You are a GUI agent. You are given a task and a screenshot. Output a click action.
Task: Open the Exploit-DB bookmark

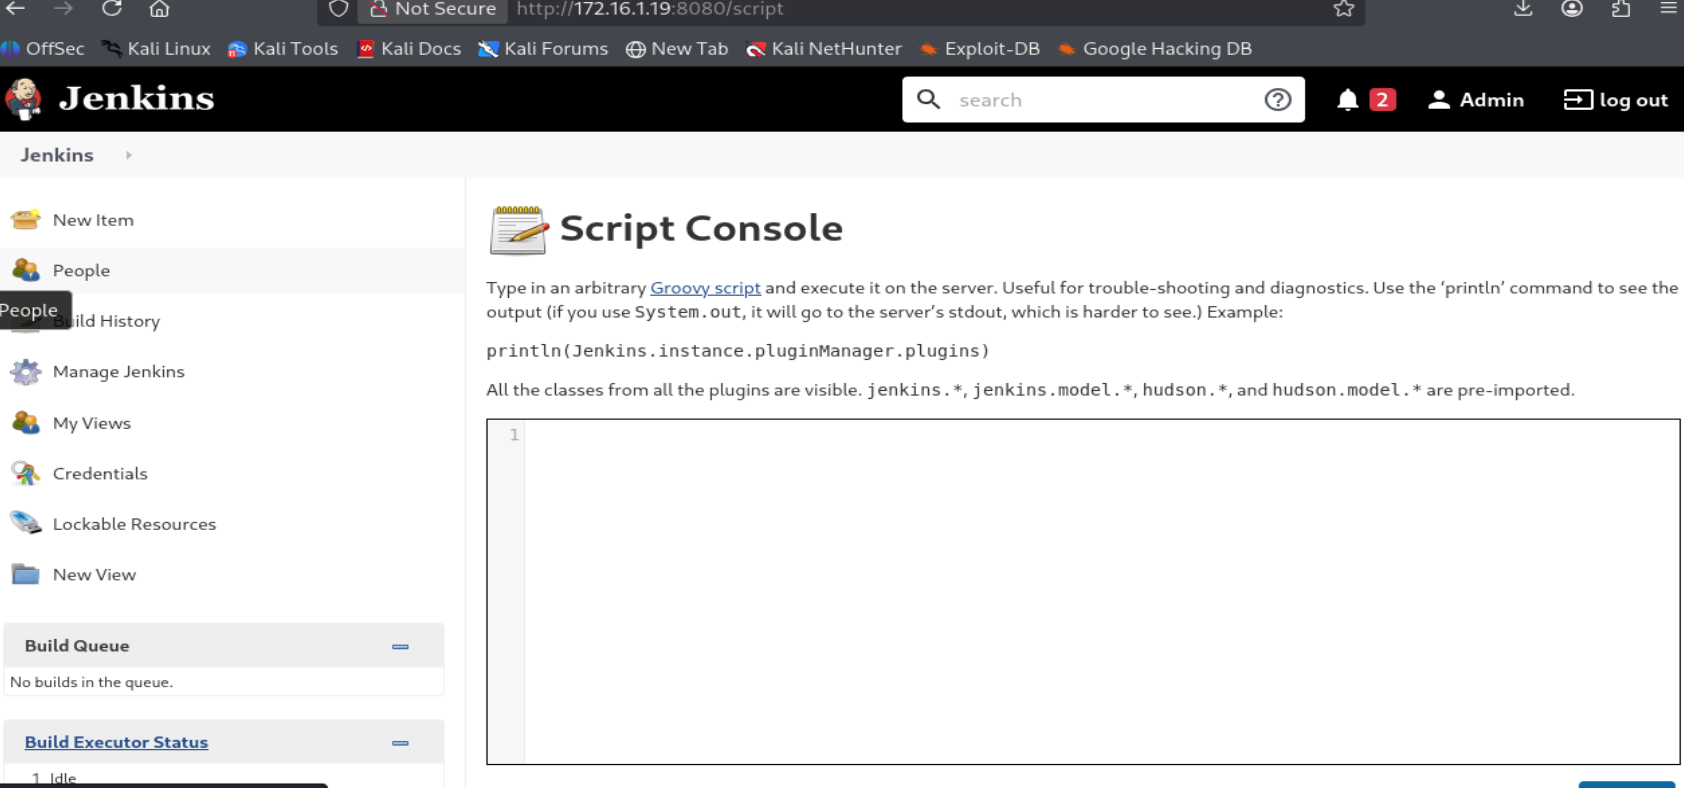980,48
